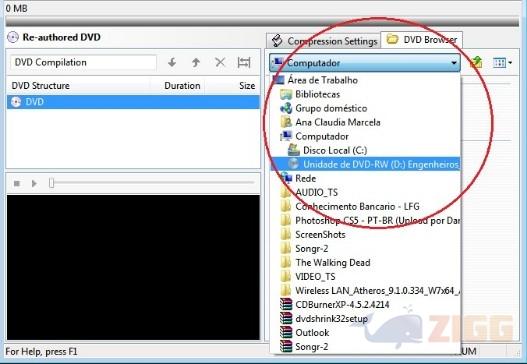Click the delete X icon
527x364 pixels.
(220, 63)
